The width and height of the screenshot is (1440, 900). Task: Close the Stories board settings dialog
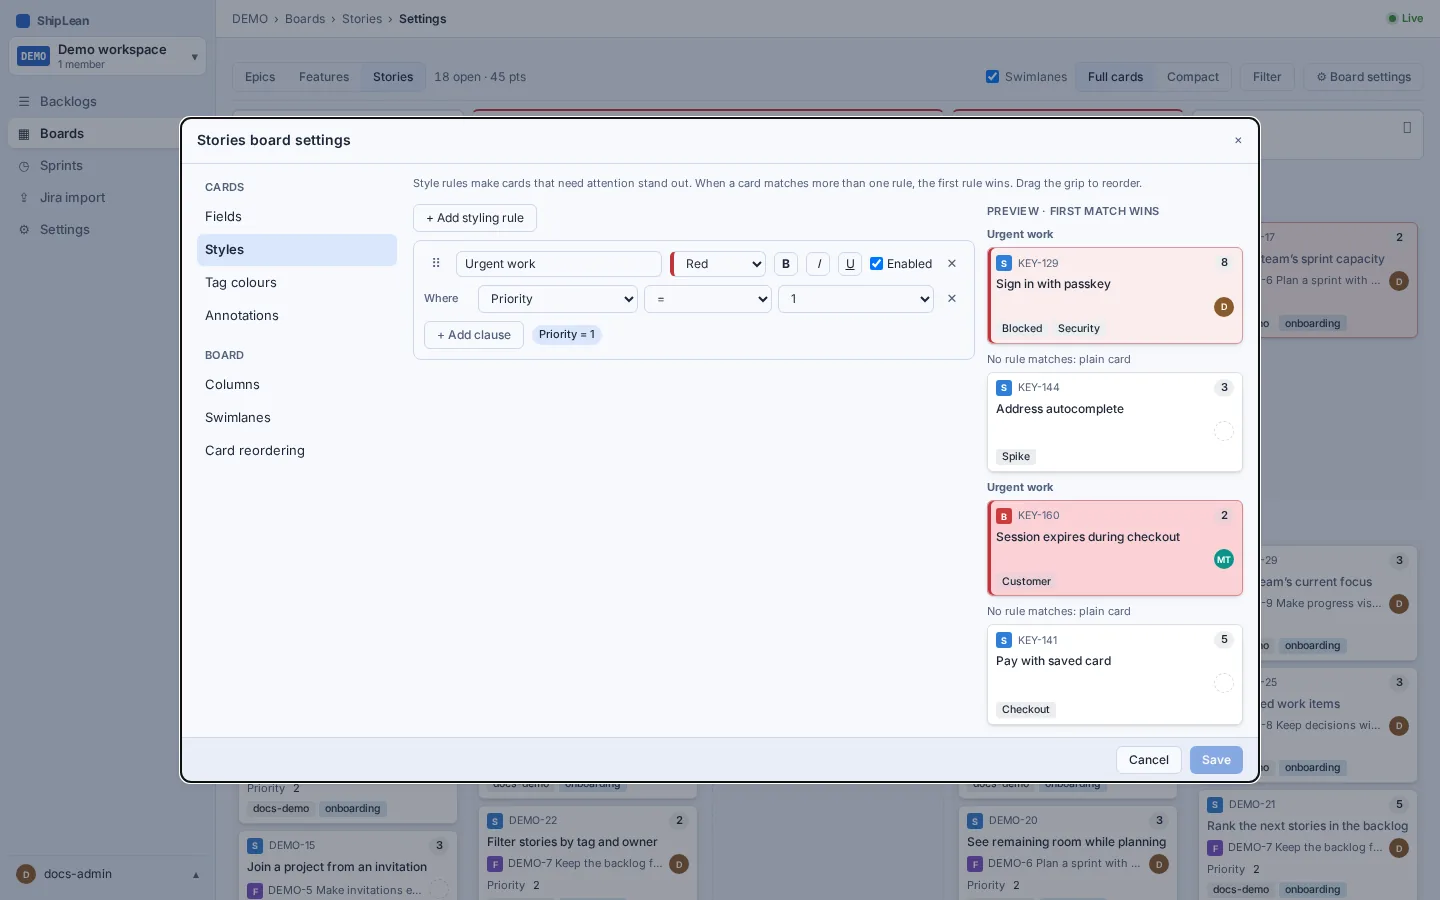click(x=1238, y=140)
